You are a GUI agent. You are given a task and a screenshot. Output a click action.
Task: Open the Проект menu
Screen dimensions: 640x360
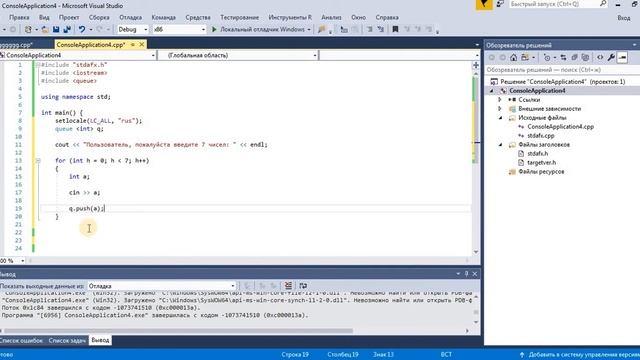point(69,18)
